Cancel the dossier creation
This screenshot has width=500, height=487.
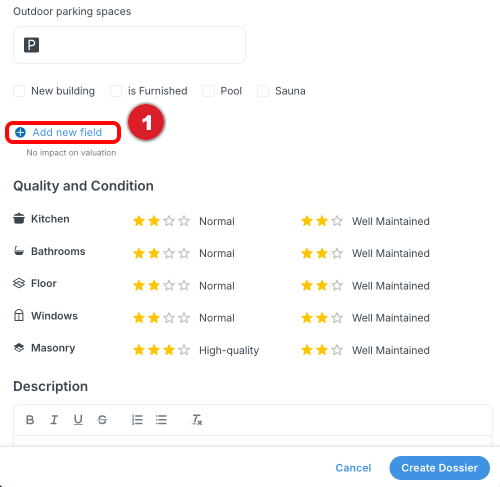click(353, 468)
